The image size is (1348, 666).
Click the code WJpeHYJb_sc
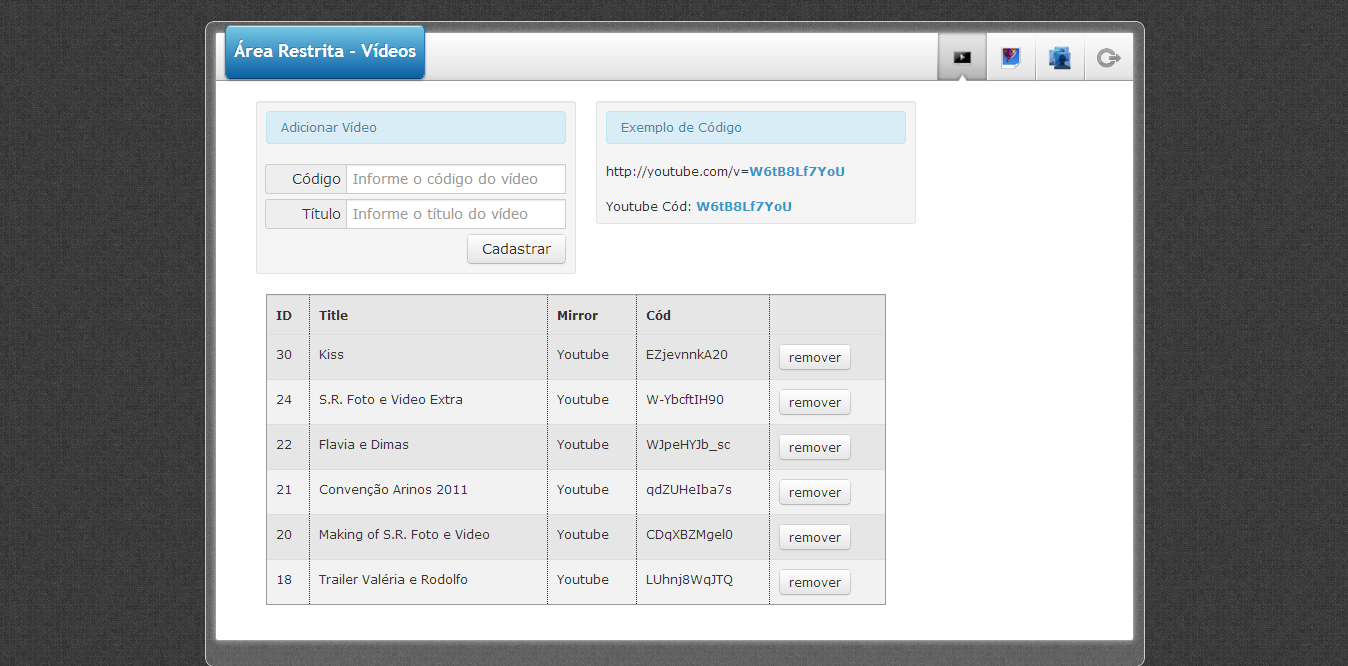(688, 445)
